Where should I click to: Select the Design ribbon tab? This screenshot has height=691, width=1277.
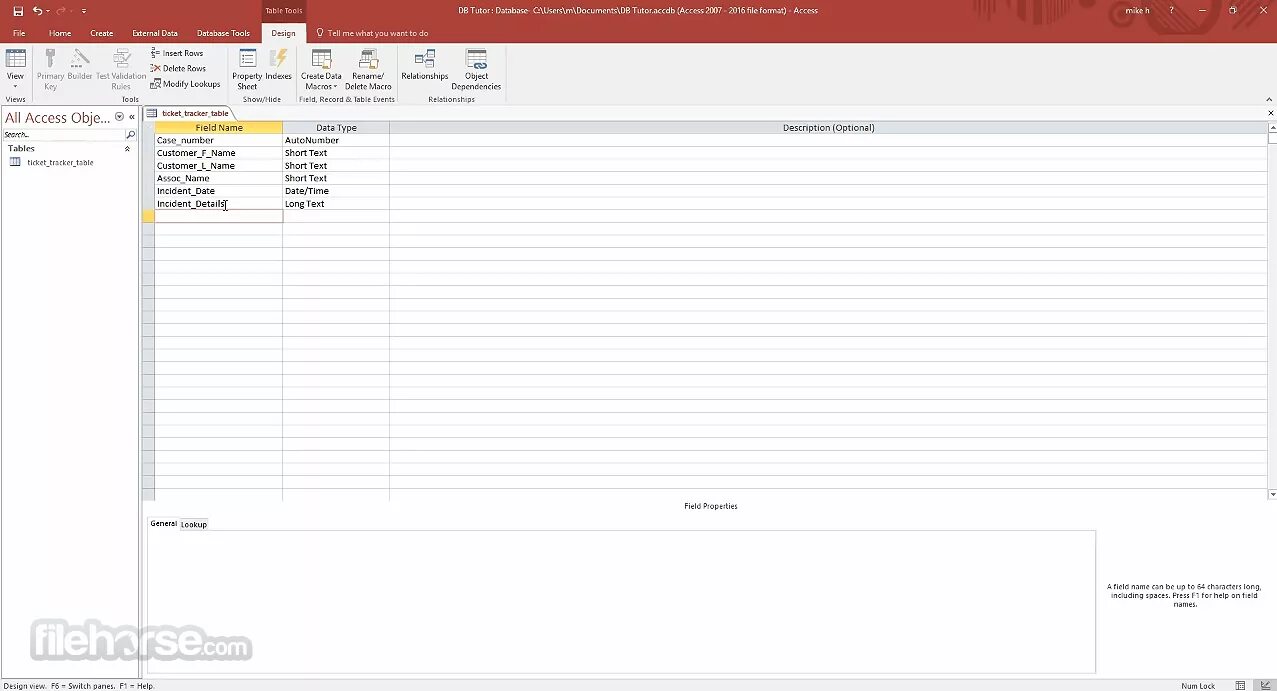point(283,33)
